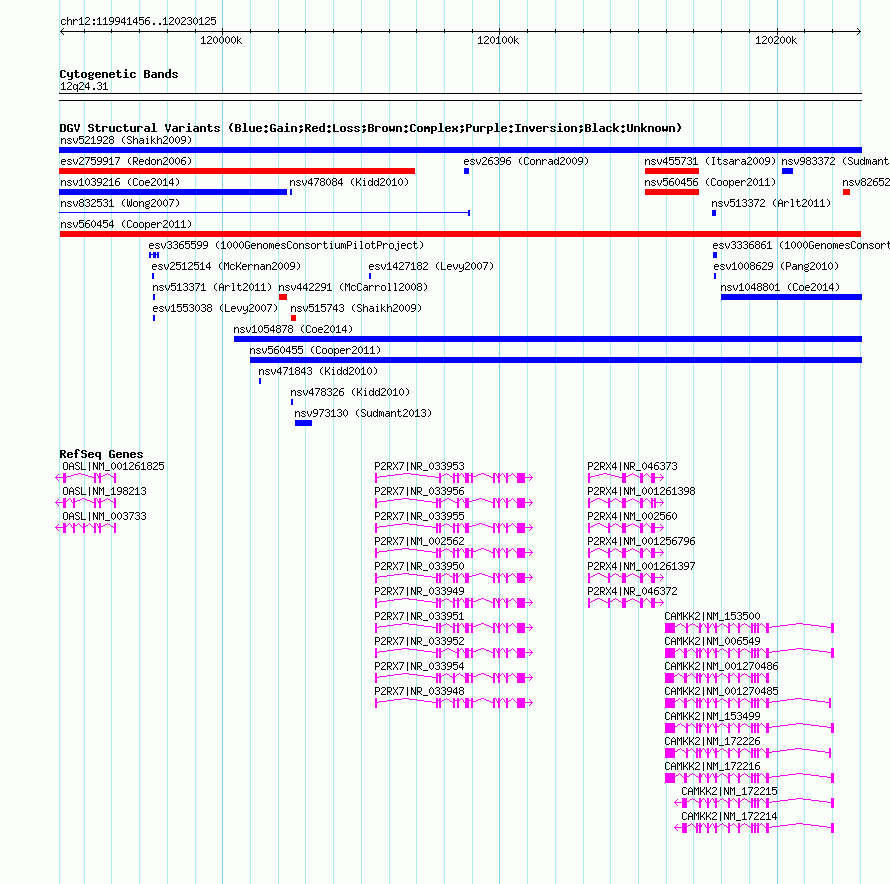Screen dimensions: 890x884
Task: Click the P2RX7|NR_033951 transcript label
Action: point(419,616)
